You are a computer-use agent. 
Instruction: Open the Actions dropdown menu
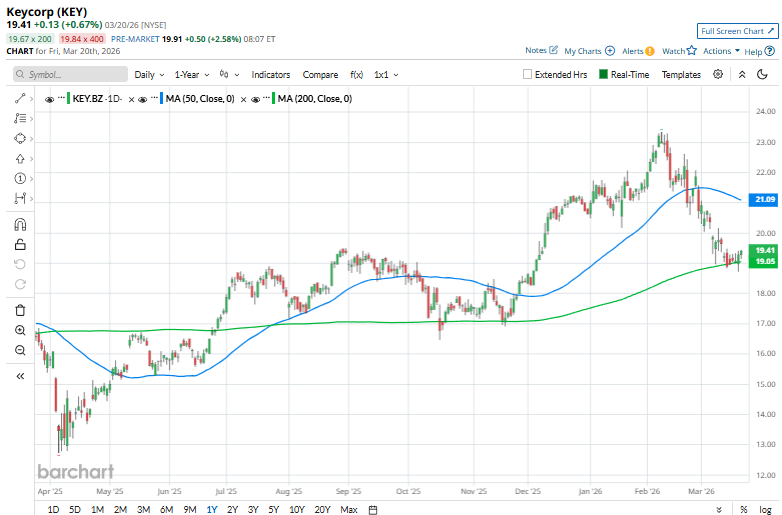coord(721,50)
